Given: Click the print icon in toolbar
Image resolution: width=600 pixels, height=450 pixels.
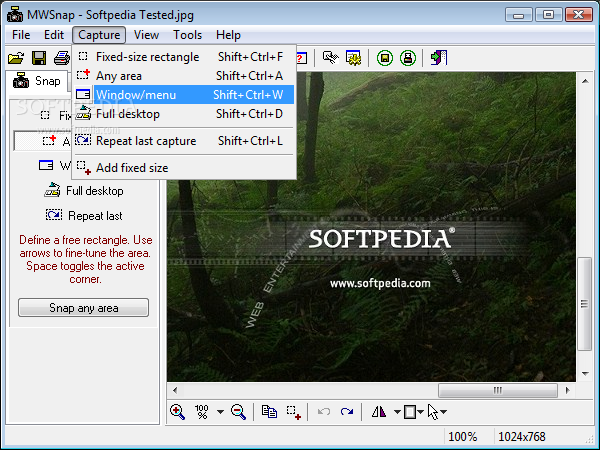Looking at the screenshot, I should coord(62,58).
